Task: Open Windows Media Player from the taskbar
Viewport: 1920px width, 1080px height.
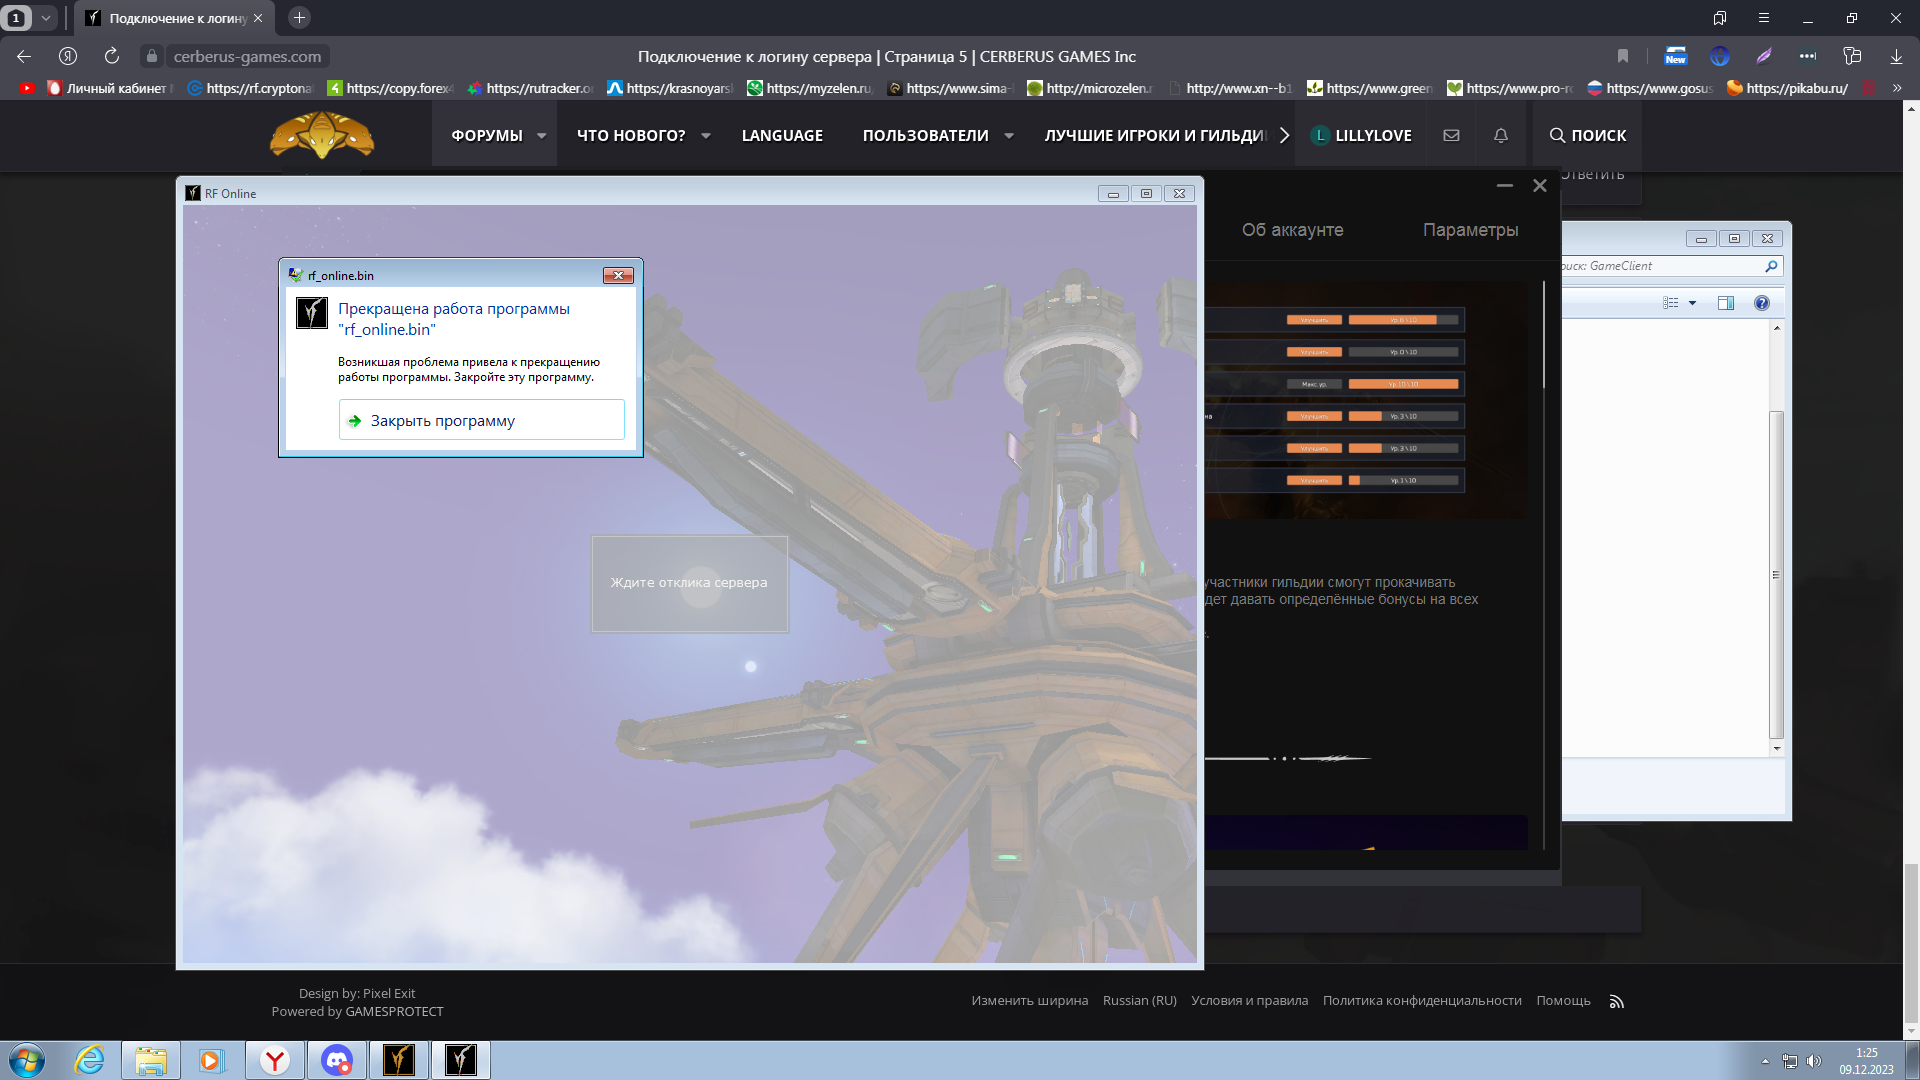Action: pos(211,1060)
